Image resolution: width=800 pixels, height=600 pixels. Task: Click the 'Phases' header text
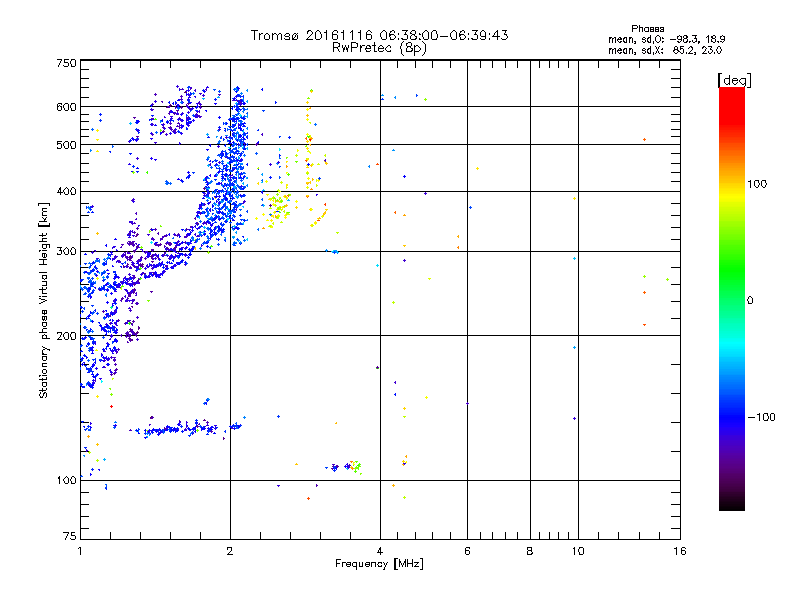(x=647, y=29)
